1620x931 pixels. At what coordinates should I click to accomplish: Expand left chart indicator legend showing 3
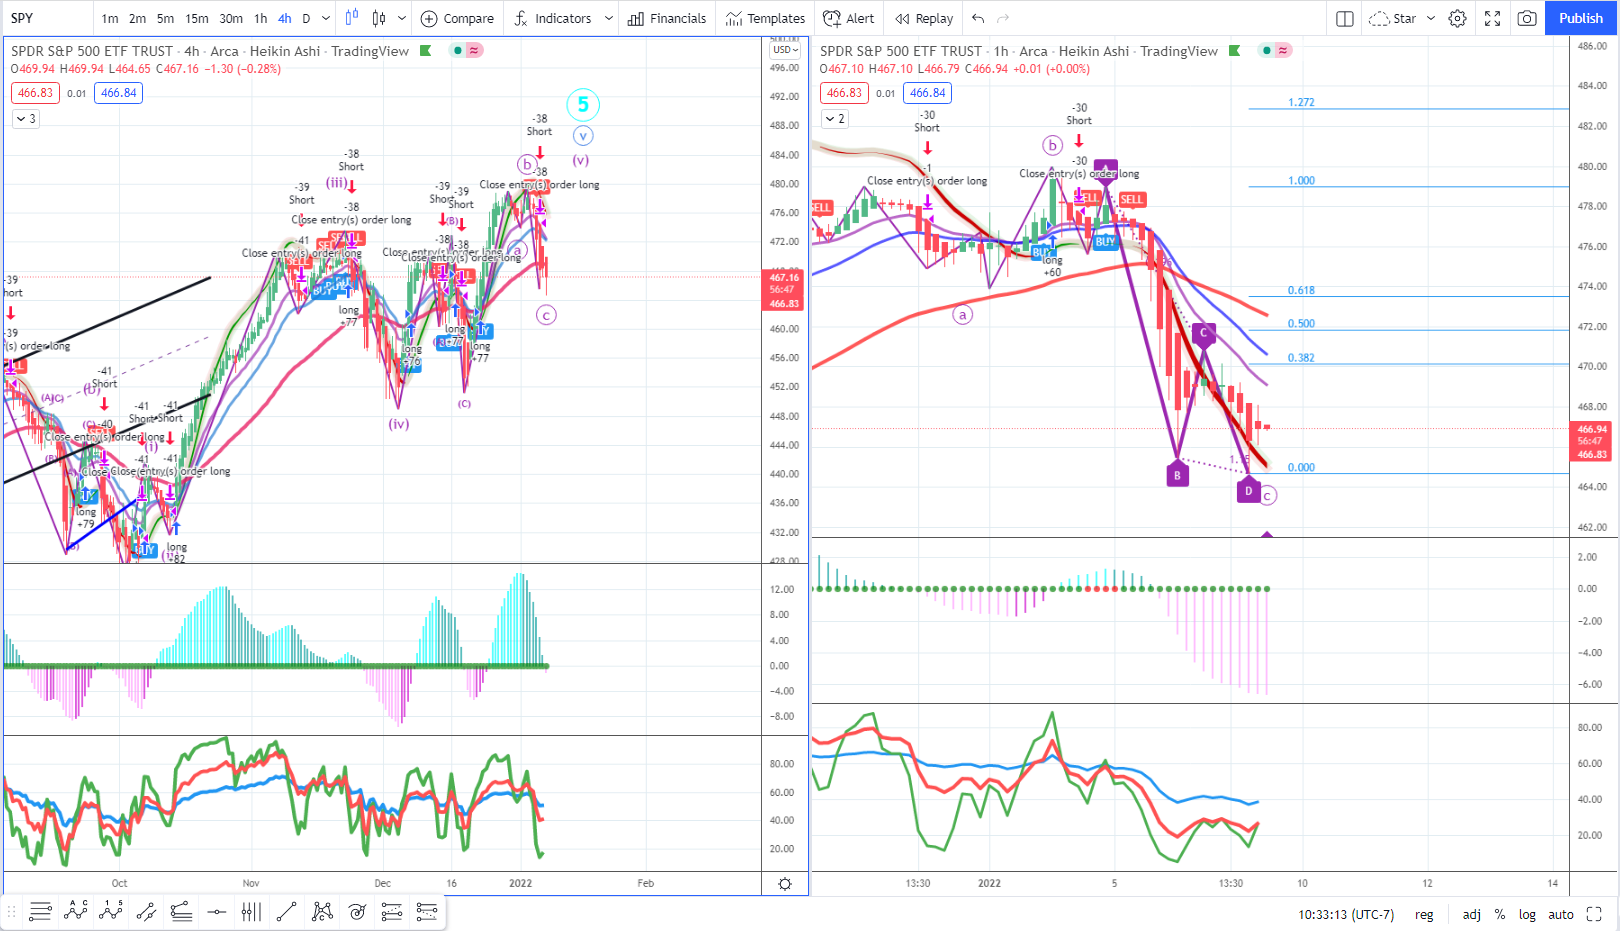26,119
